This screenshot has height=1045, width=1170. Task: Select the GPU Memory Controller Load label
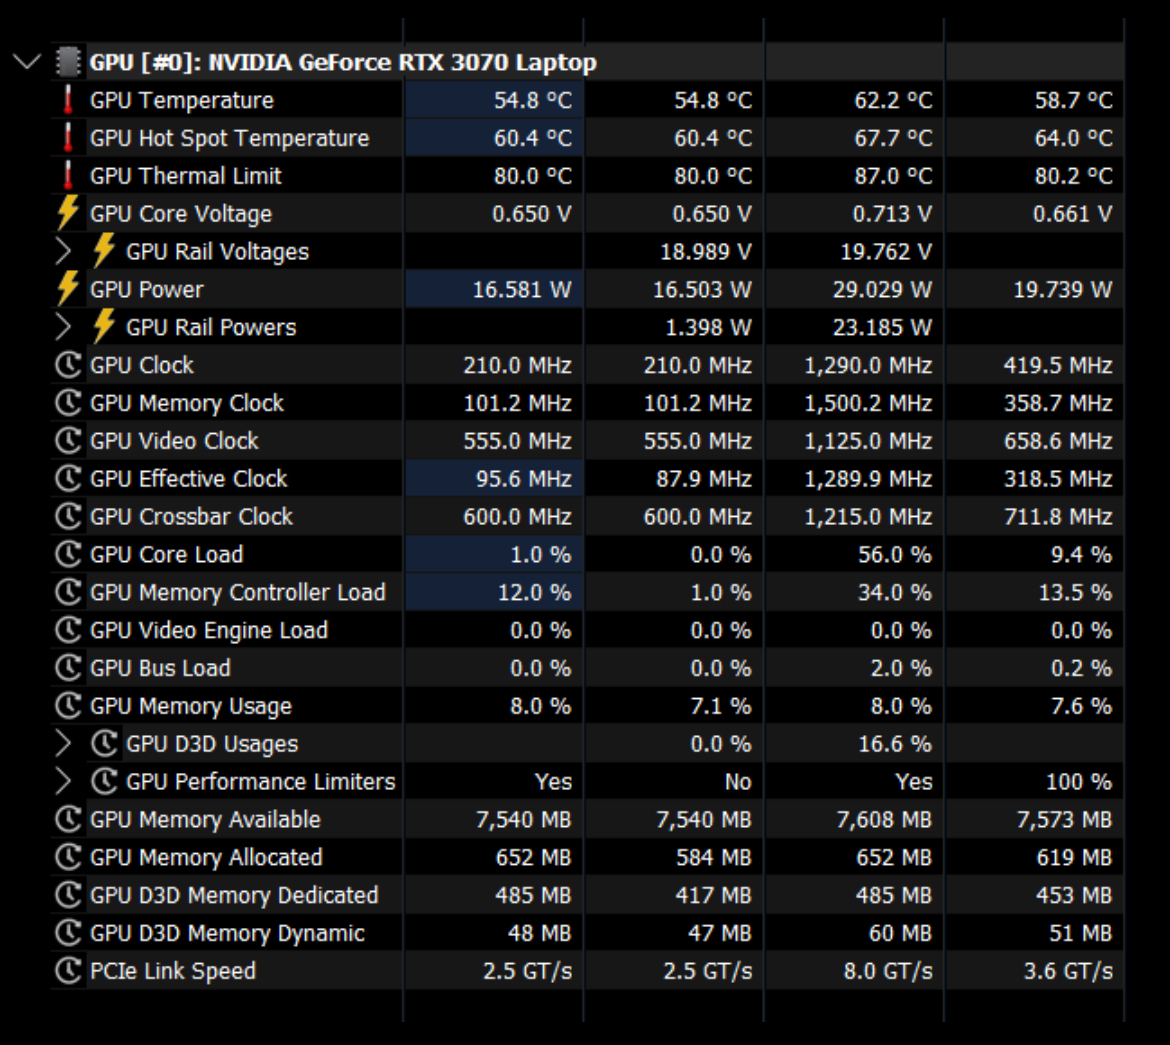point(237,593)
